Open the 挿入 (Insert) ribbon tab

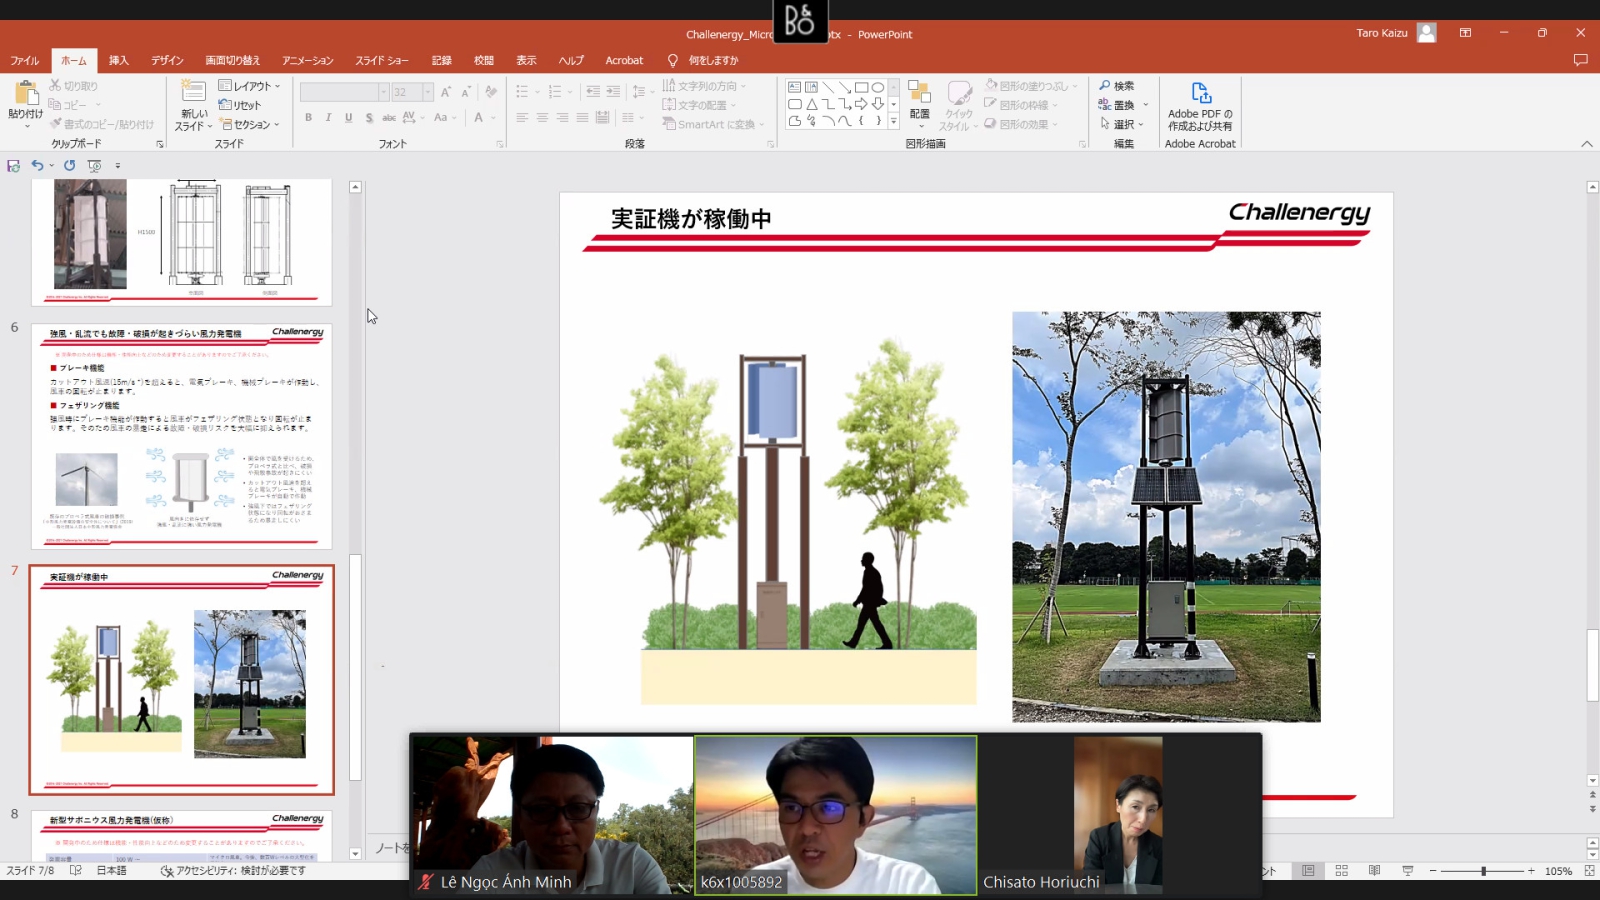point(119,61)
